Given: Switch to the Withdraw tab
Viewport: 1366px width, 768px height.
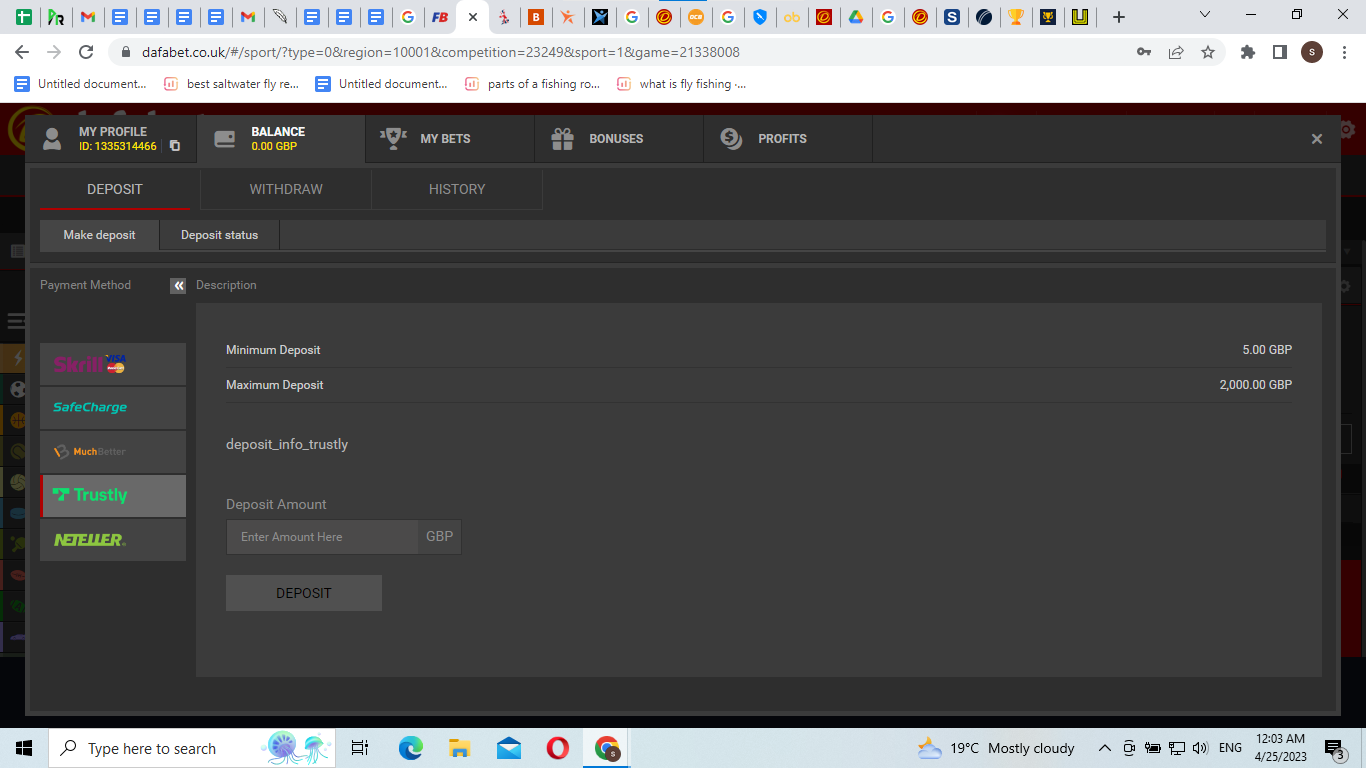Looking at the screenshot, I should point(286,189).
